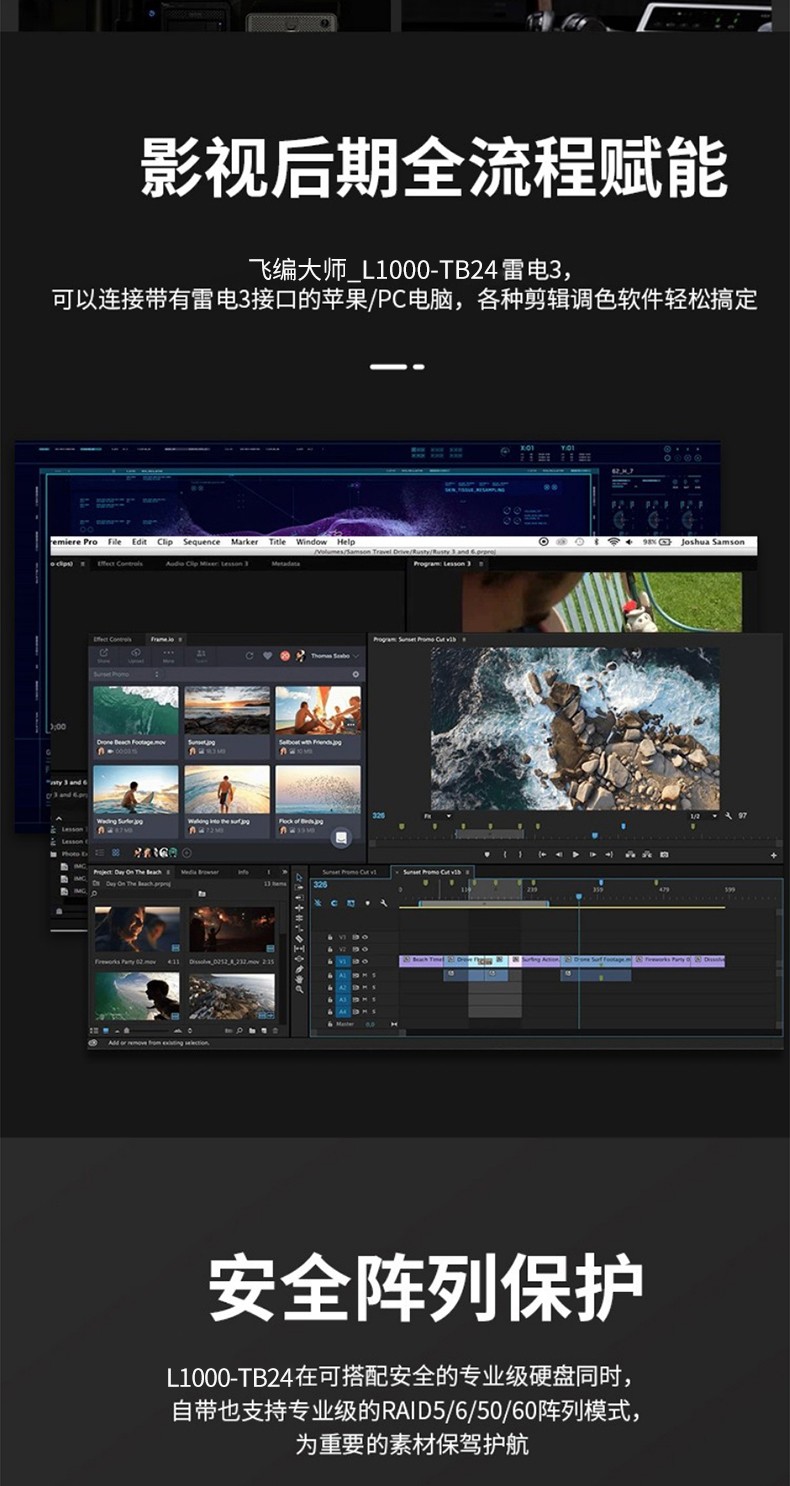
Task: Select the Hand tool in tools panel
Action: pos(299,979)
